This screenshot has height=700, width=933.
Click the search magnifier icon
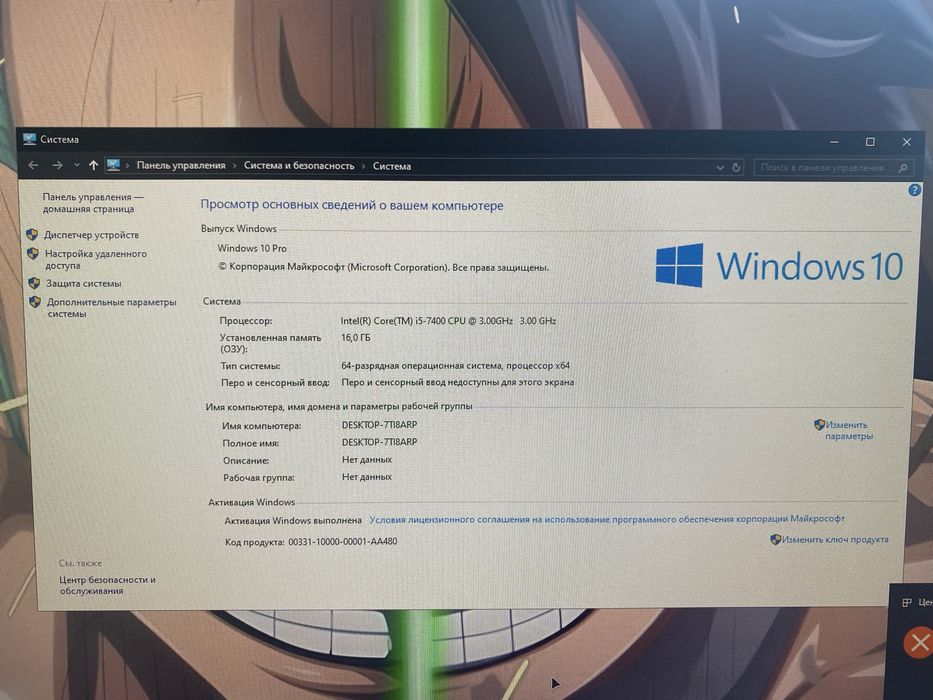click(903, 168)
